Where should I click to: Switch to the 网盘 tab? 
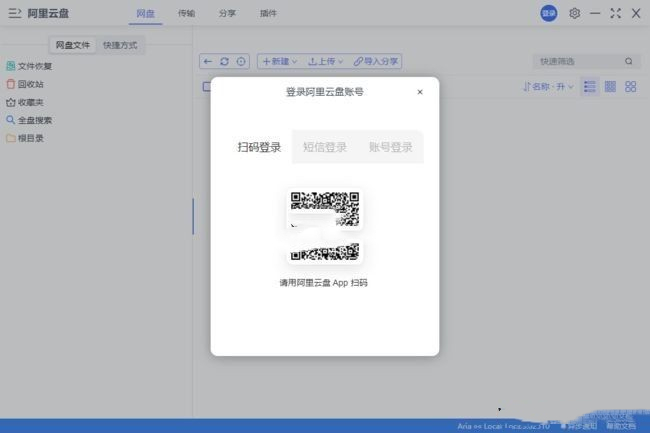(146, 14)
